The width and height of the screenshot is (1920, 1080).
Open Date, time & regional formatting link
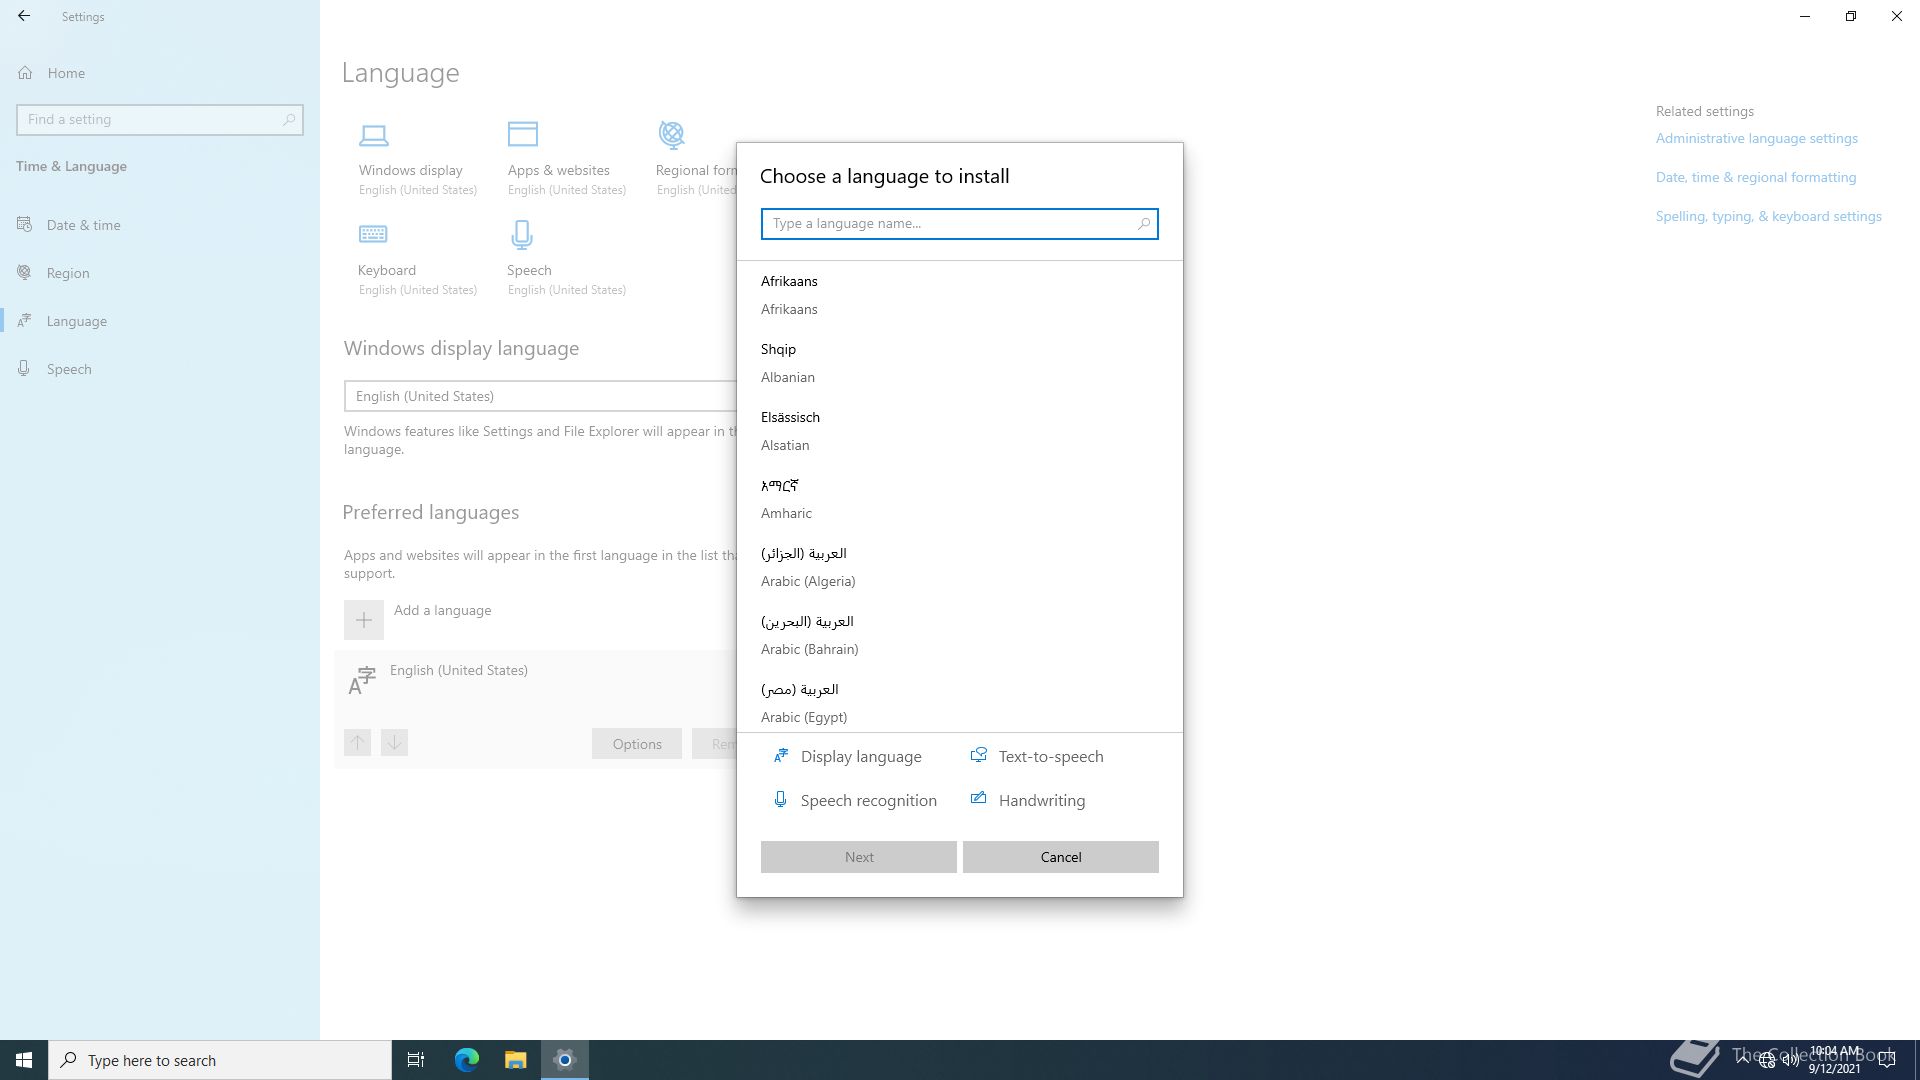1756,177
